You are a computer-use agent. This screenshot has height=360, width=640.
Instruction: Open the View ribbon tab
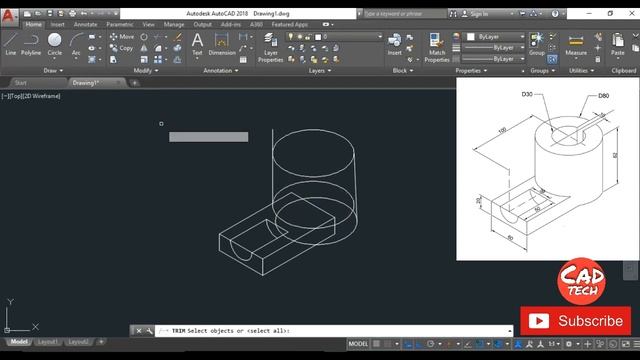148,24
